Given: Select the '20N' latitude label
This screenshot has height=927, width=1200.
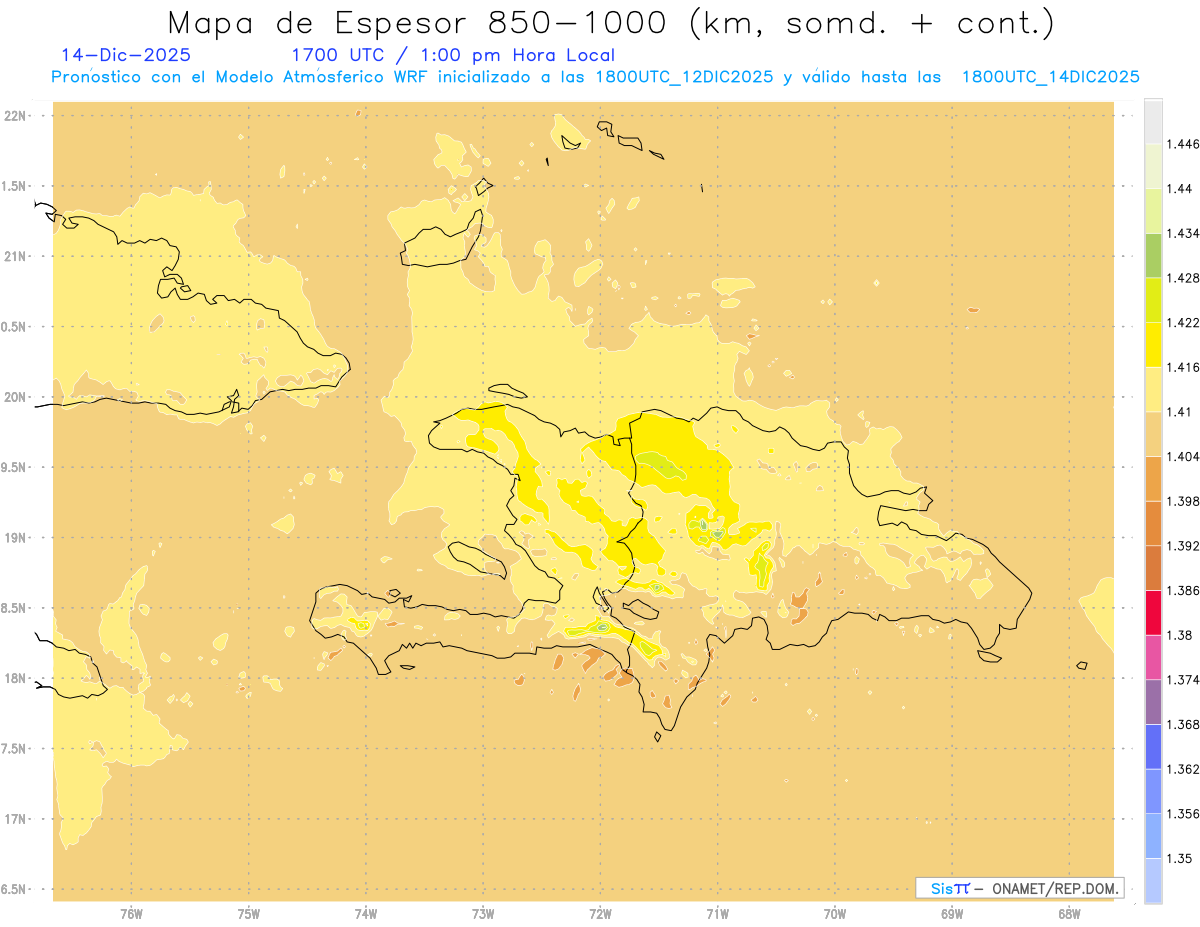Looking at the screenshot, I should tap(16, 397).
